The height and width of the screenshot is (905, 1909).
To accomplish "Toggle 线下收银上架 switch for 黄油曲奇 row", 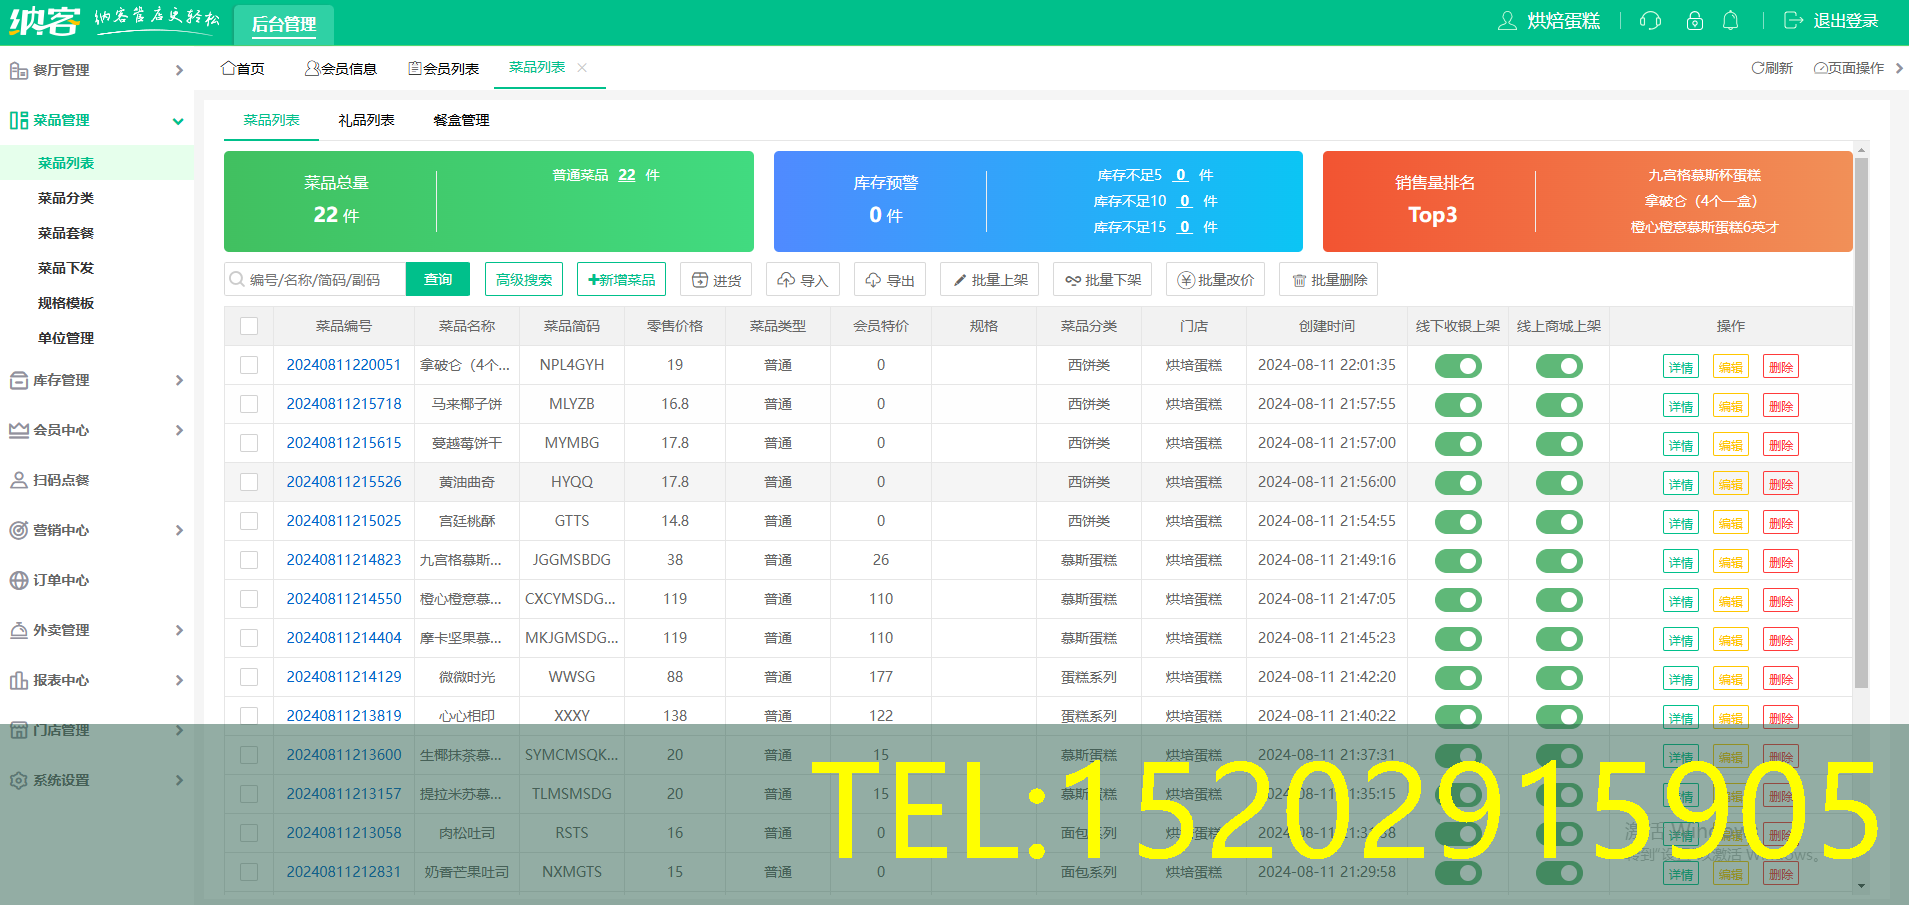I will click(1457, 483).
